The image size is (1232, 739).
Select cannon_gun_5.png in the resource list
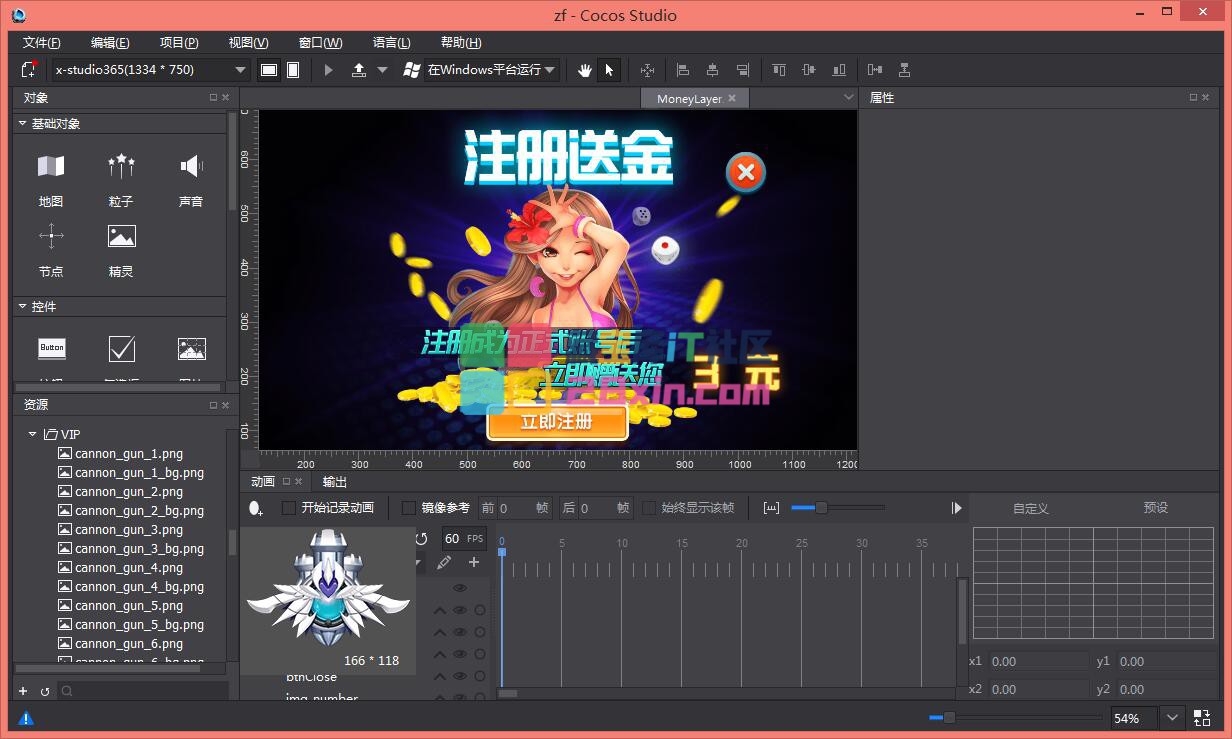click(x=129, y=605)
